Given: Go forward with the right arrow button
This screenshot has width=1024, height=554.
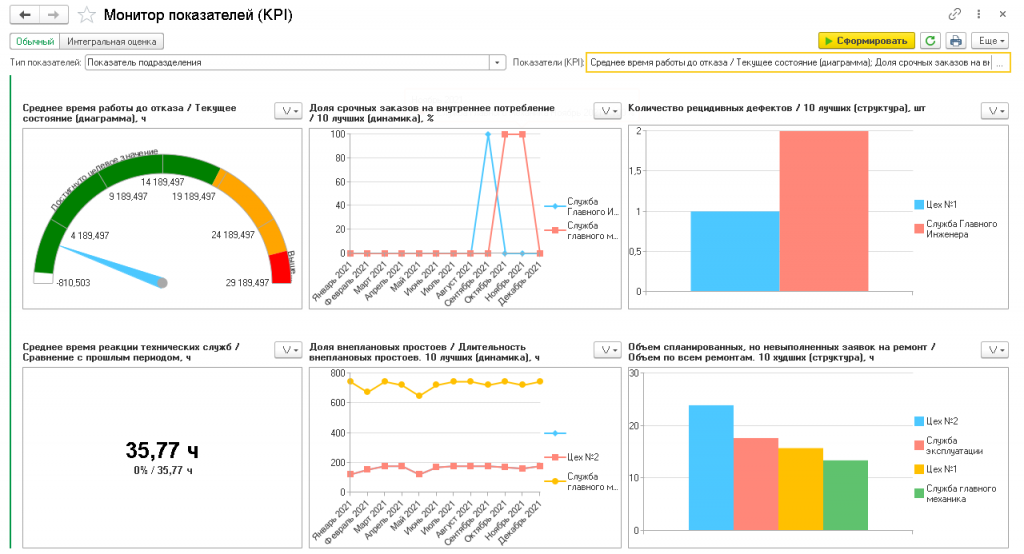Looking at the screenshot, I should 54,14.
